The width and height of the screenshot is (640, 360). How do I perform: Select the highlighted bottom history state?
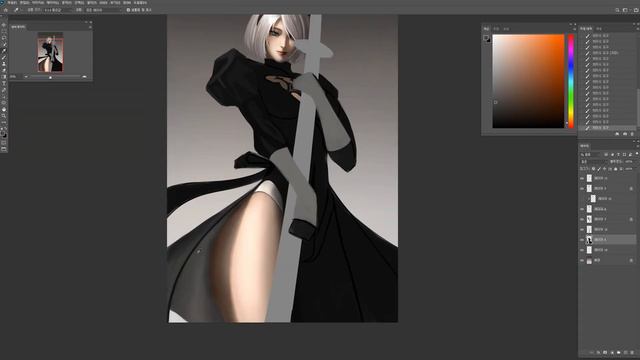[x=607, y=128]
